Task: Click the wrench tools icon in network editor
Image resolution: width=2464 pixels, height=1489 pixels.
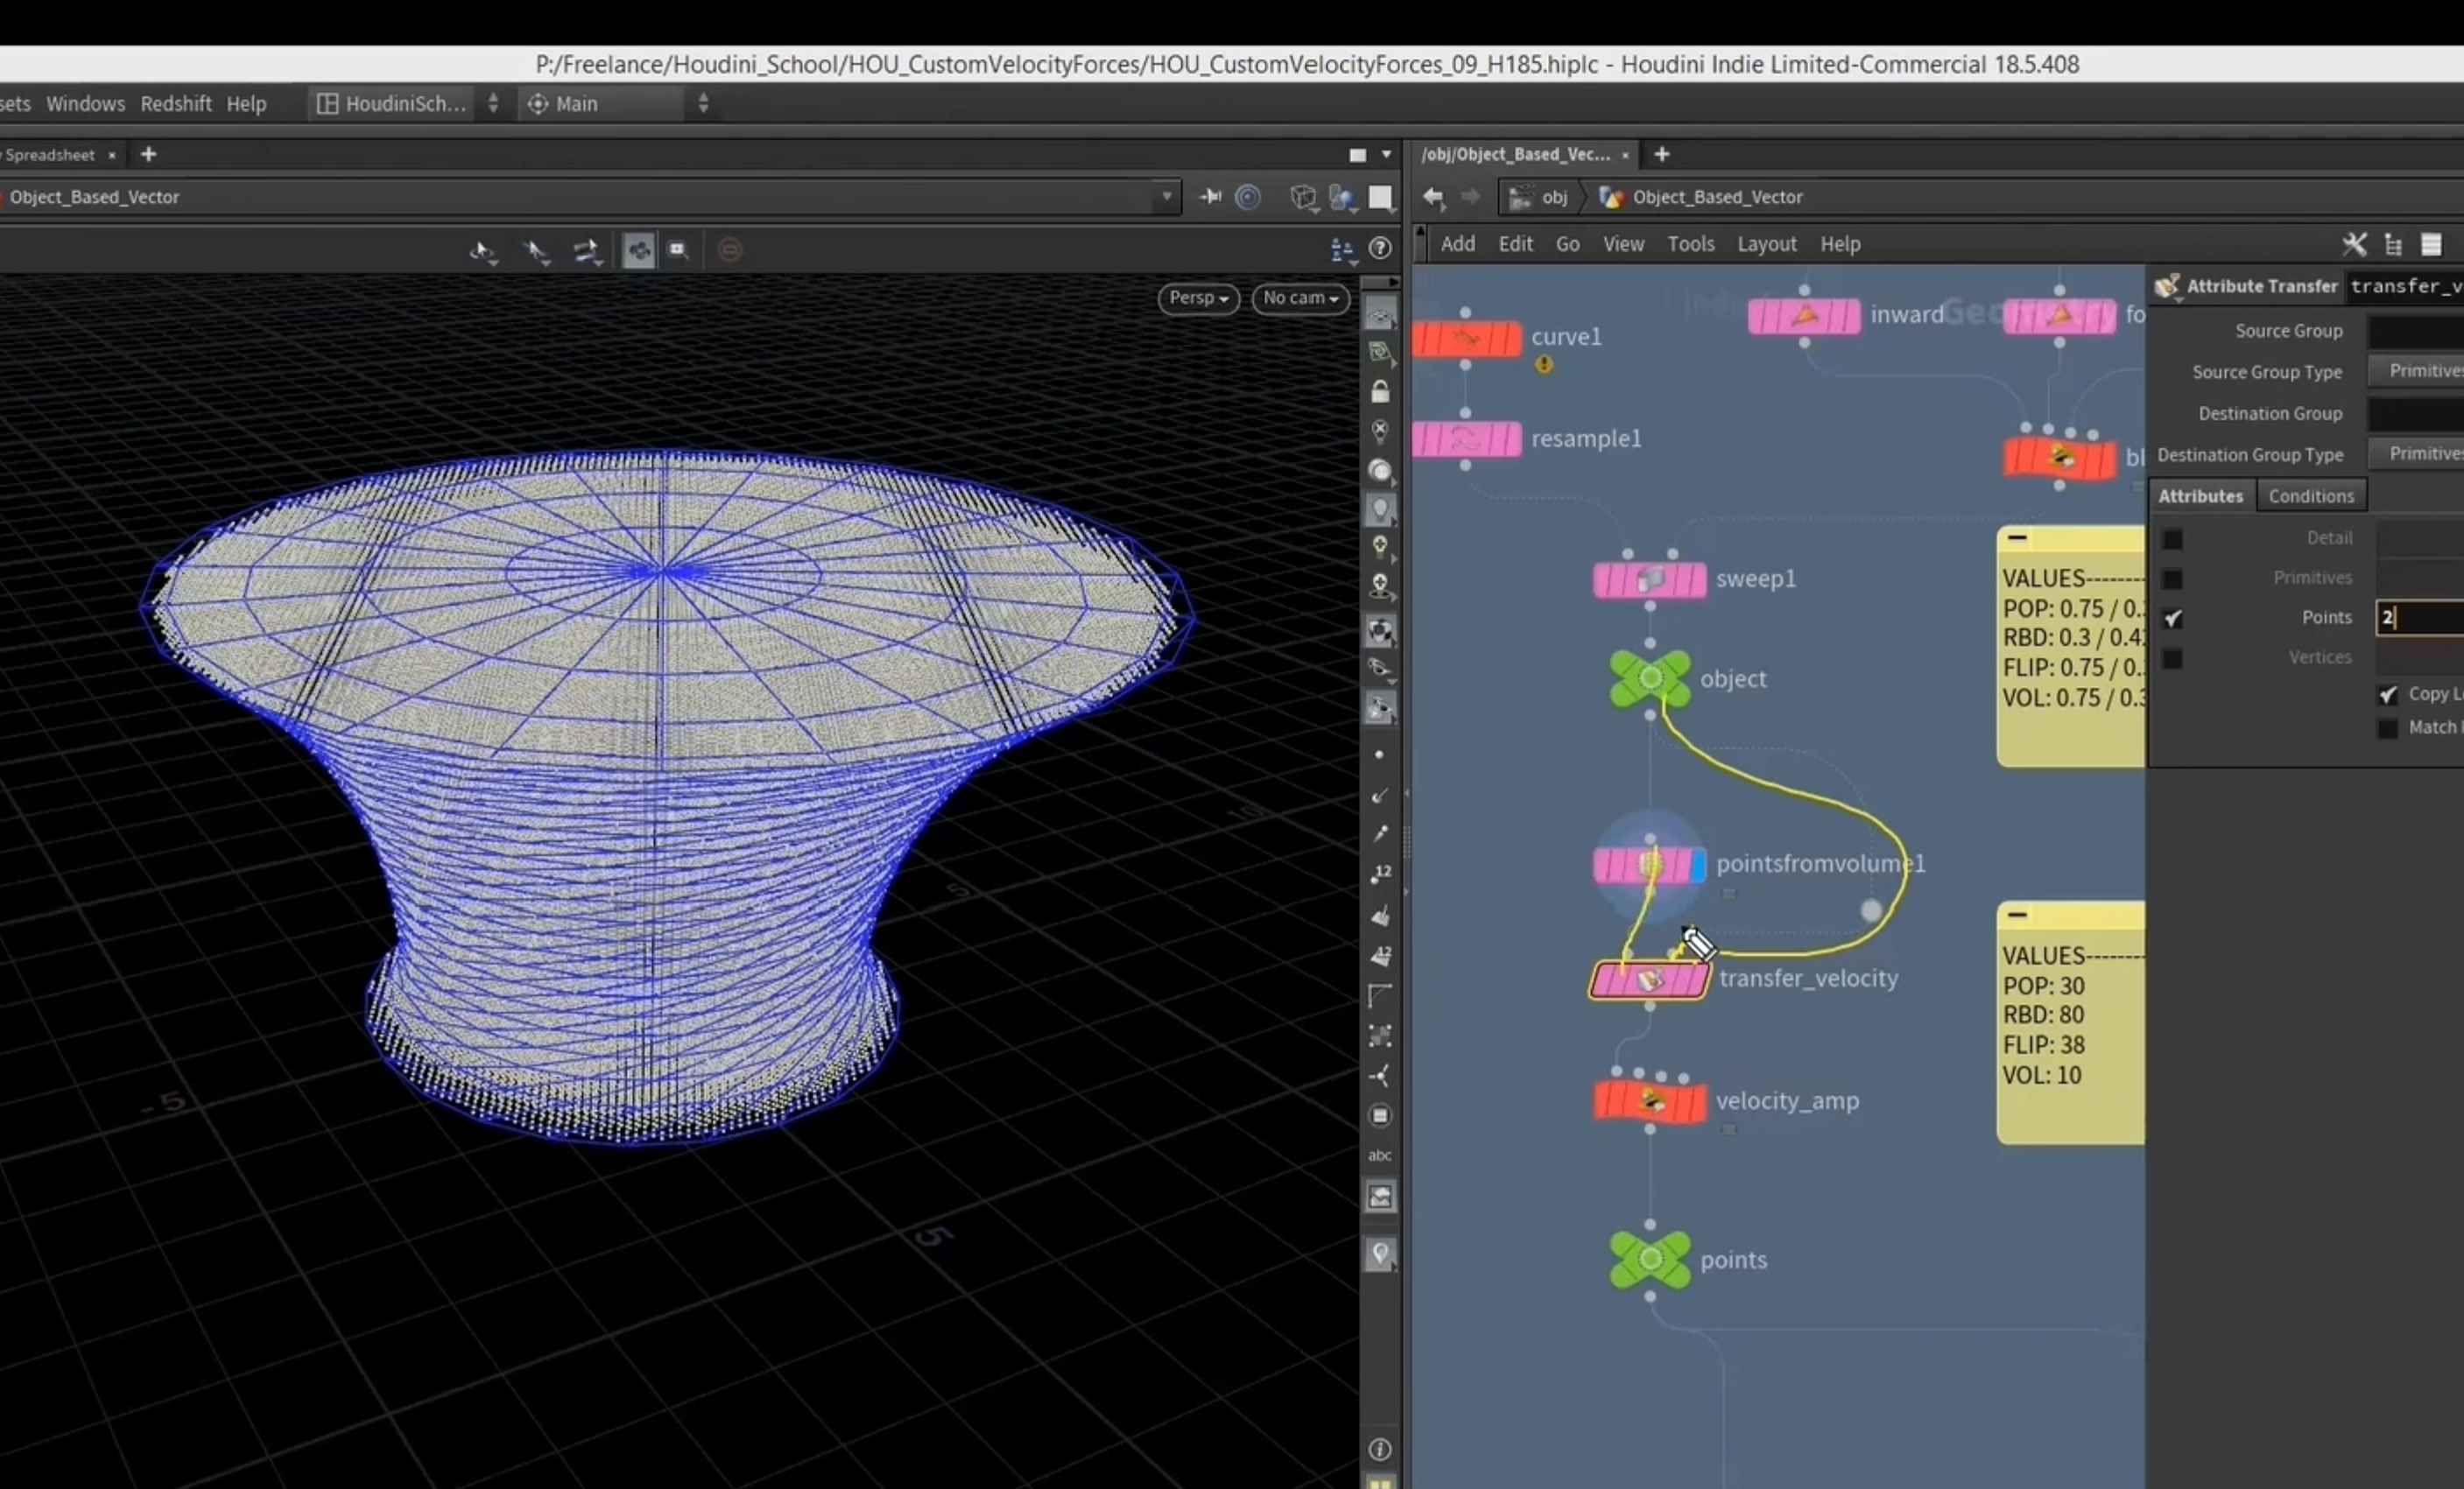Action: coord(2354,244)
